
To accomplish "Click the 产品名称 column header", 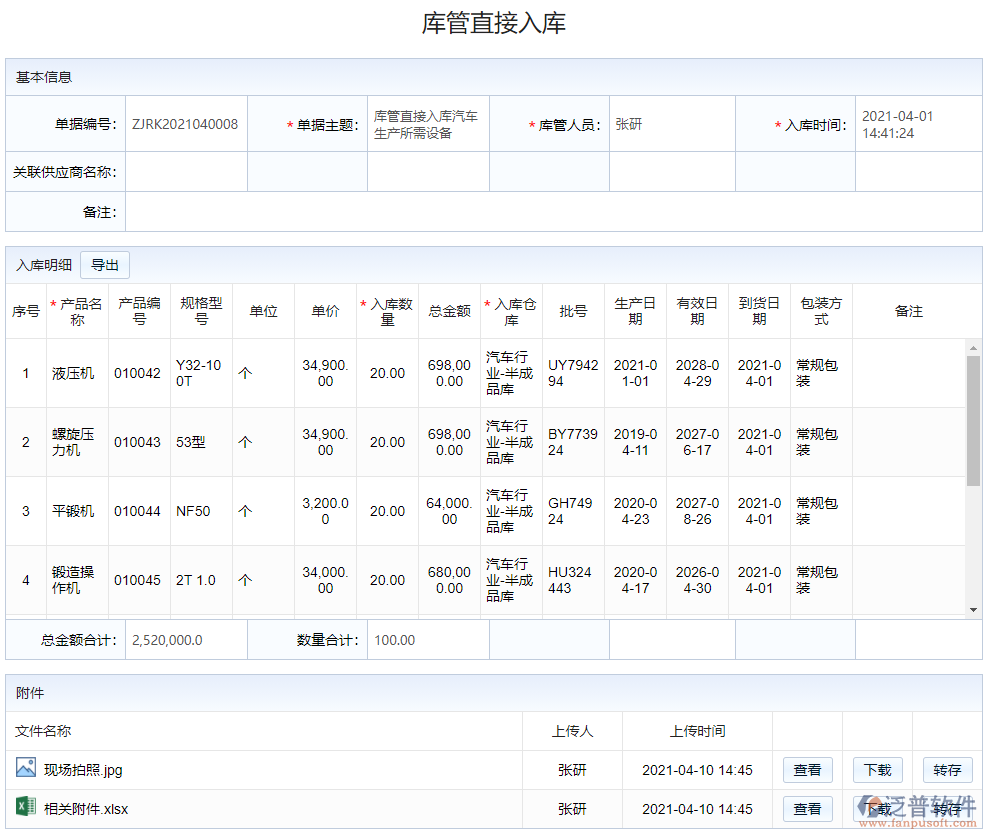I will [x=78, y=312].
